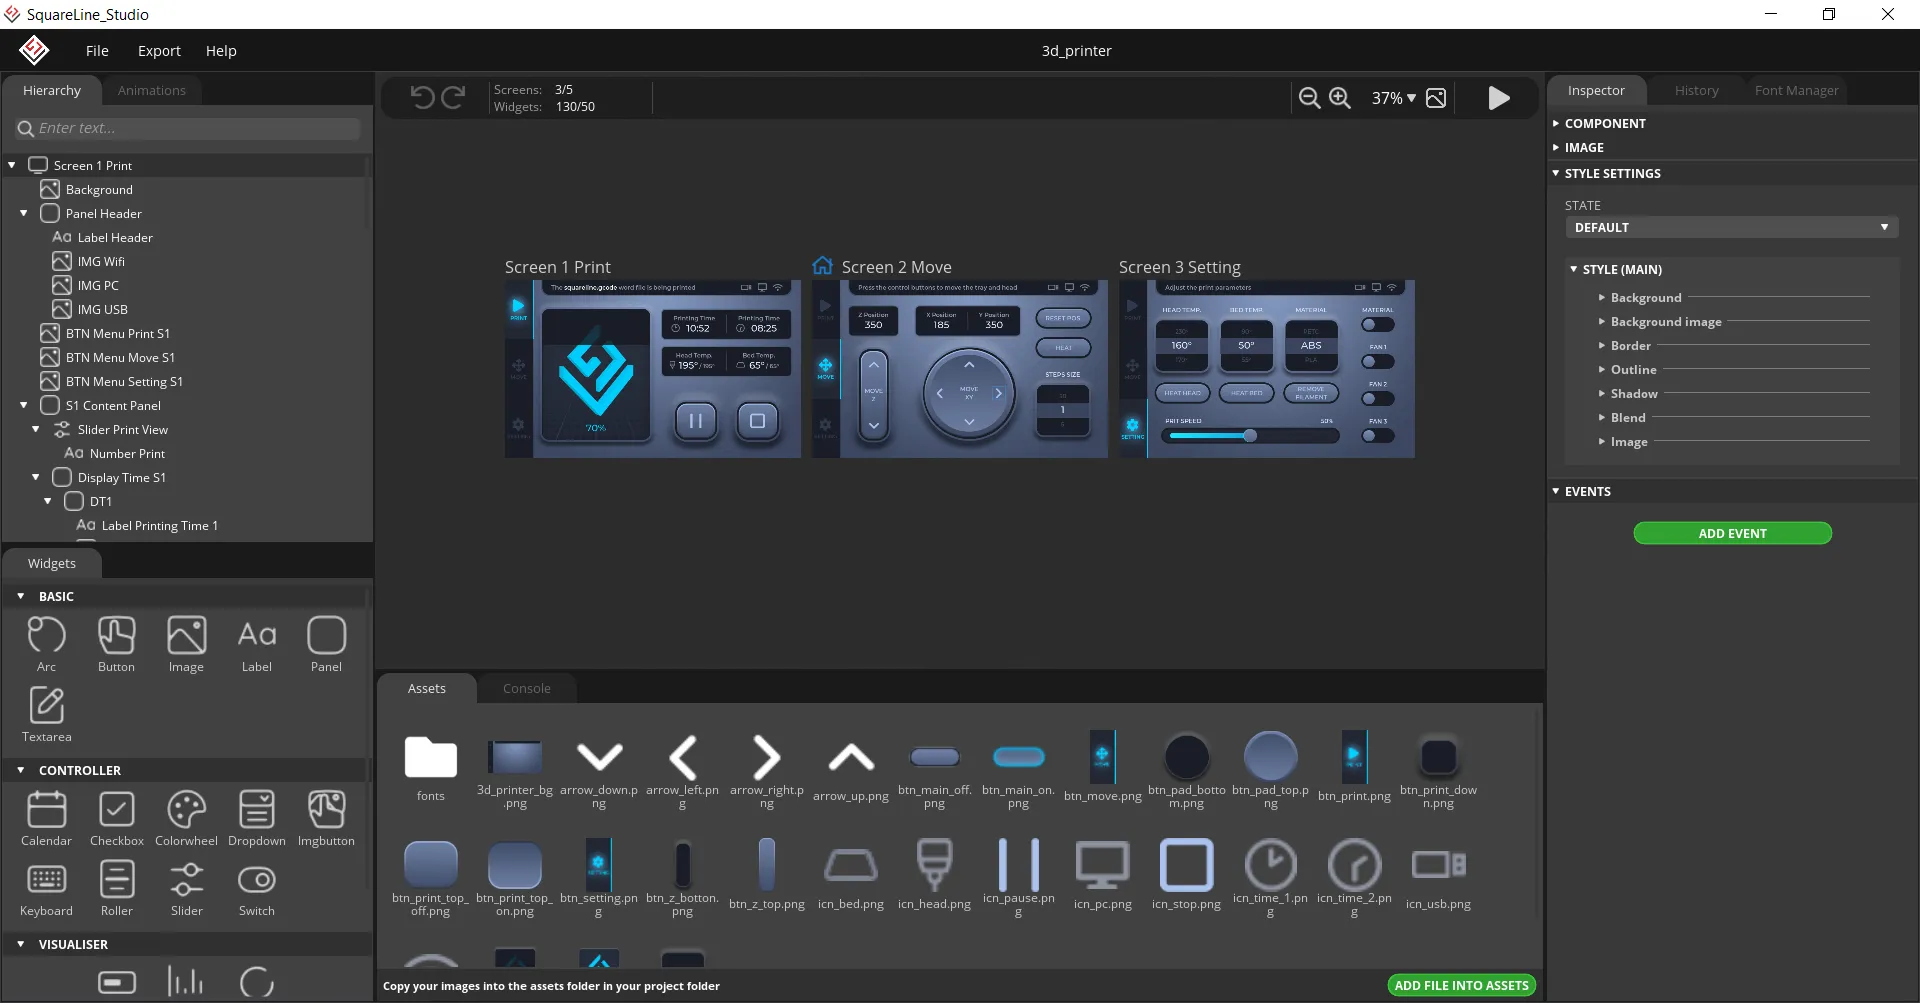Viewport: 1920px width, 1003px height.
Task: Zoom out using the magnifier minus icon
Action: pyautogui.click(x=1309, y=98)
